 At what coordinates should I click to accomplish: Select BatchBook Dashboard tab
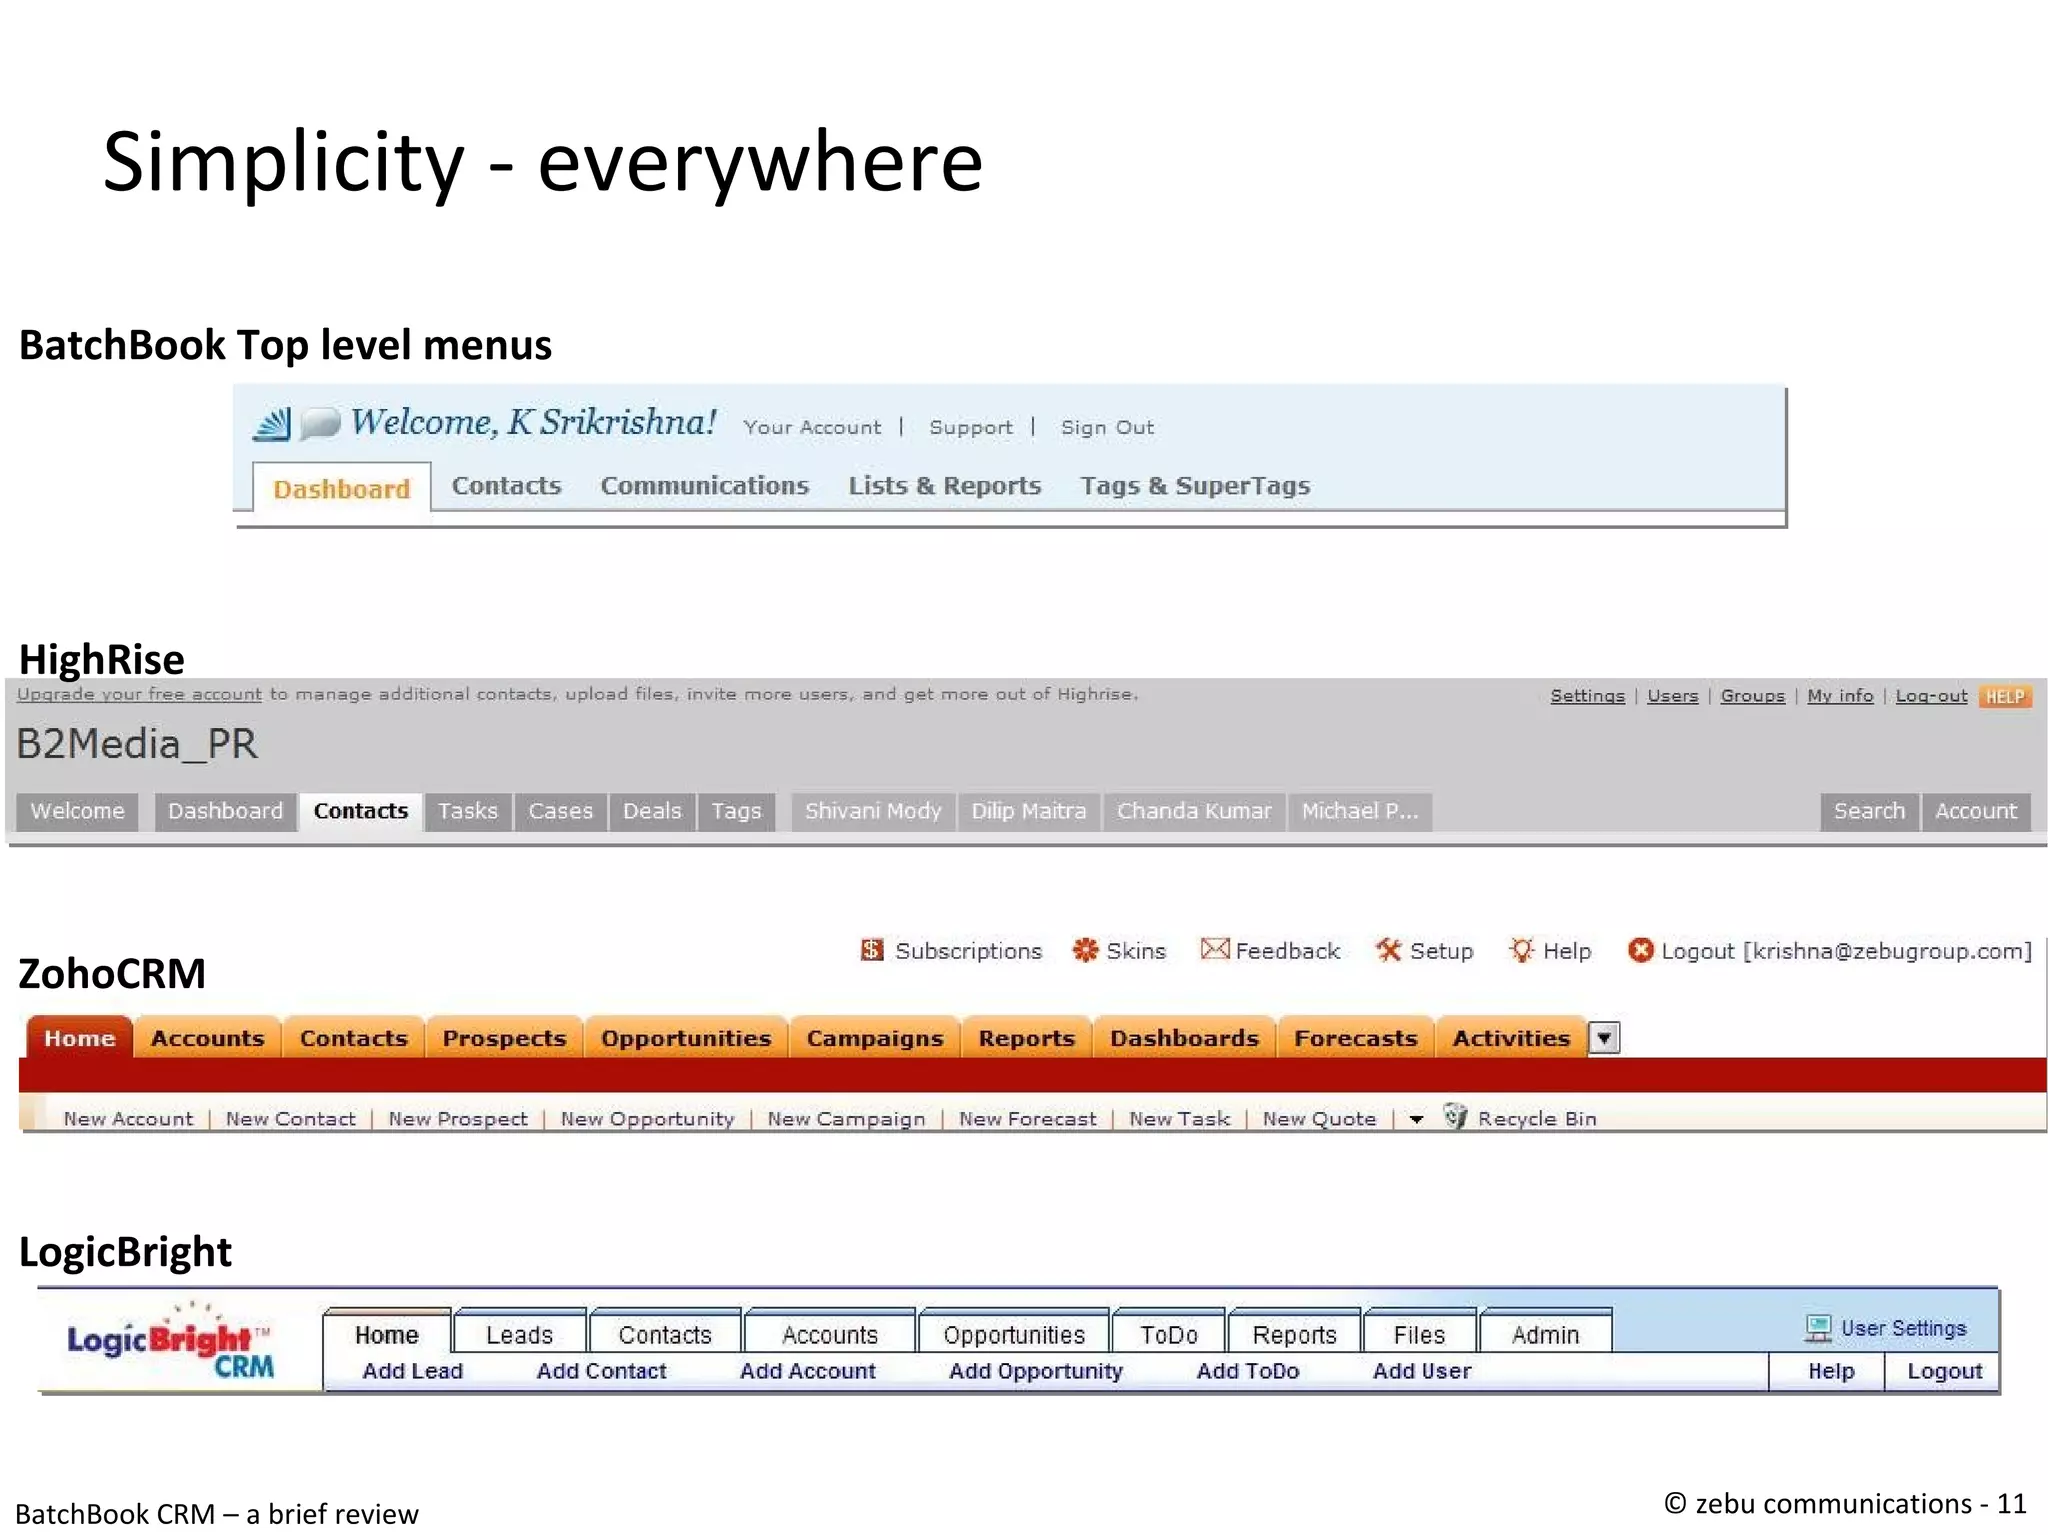(x=342, y=488)
